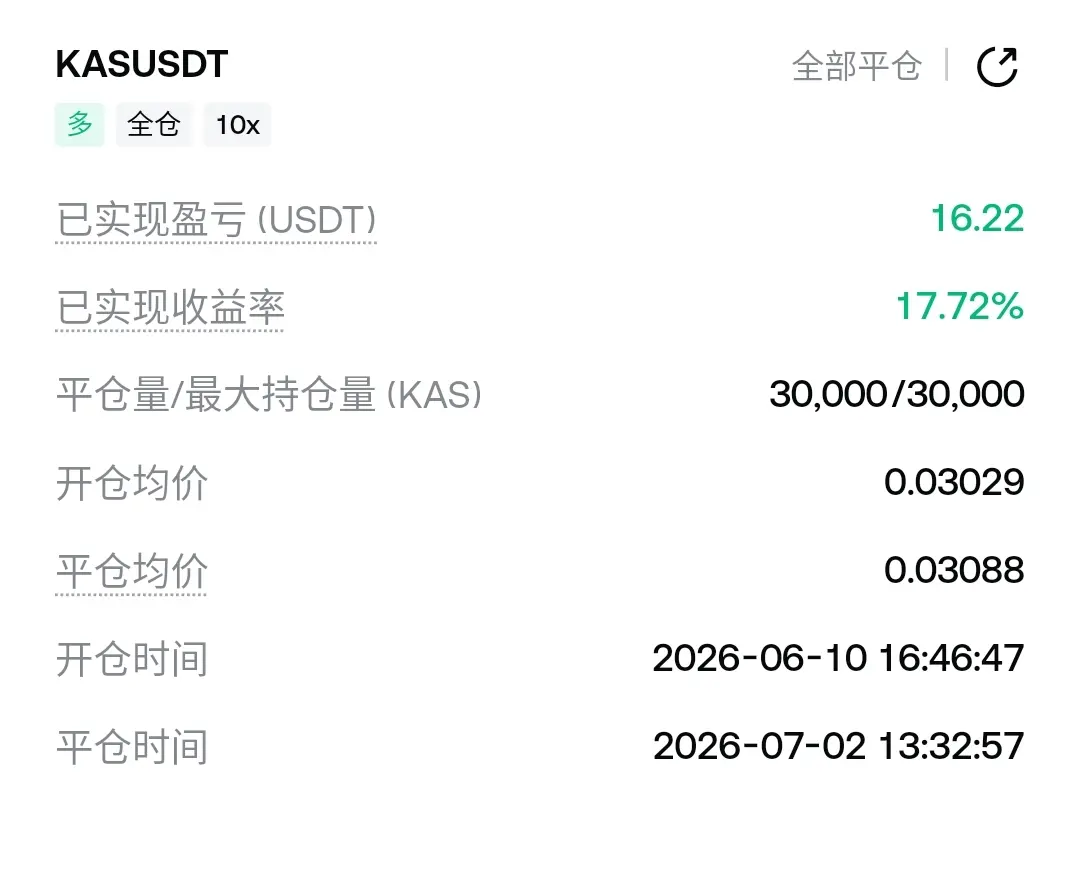1080x896 pixels.
Task: Tap the 17.72% realized return value
Action: click(x=959, y=306)
